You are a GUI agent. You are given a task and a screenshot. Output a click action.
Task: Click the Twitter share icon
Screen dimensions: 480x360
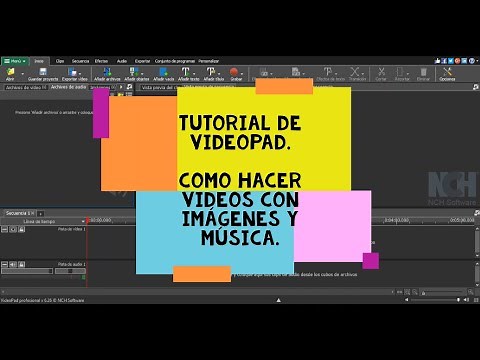click(x=451, y=61)
